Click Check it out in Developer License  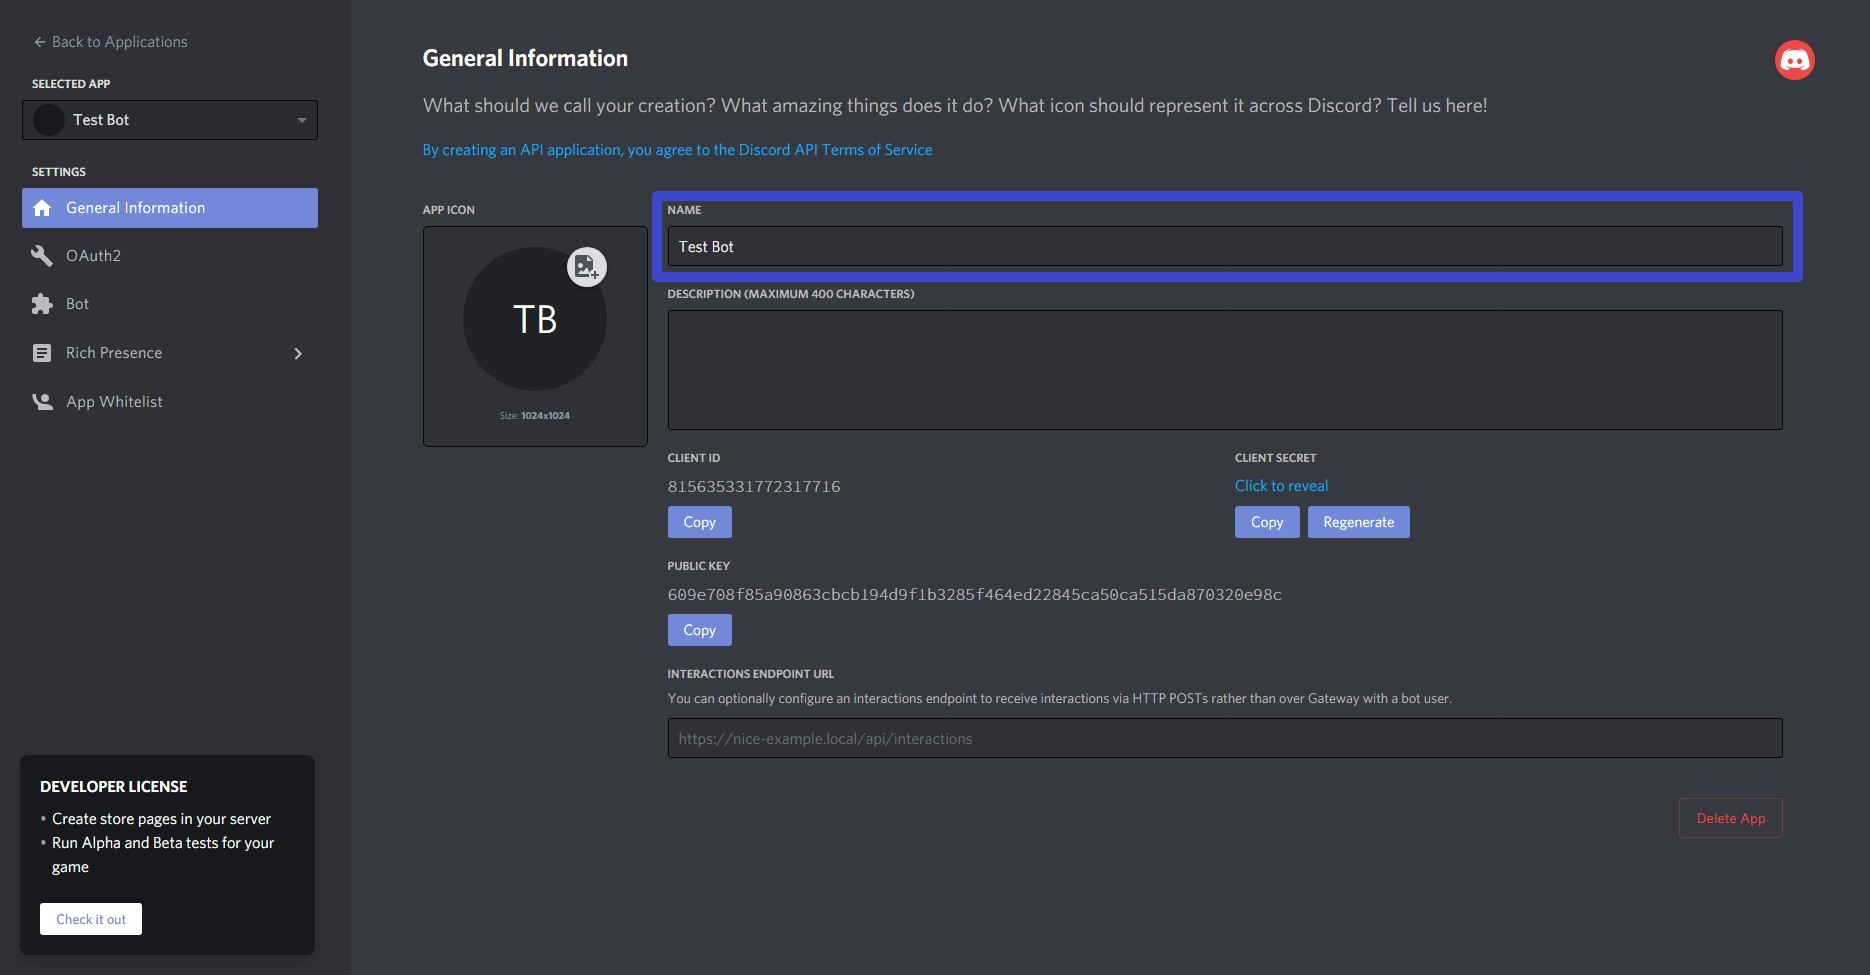[91, 919]
